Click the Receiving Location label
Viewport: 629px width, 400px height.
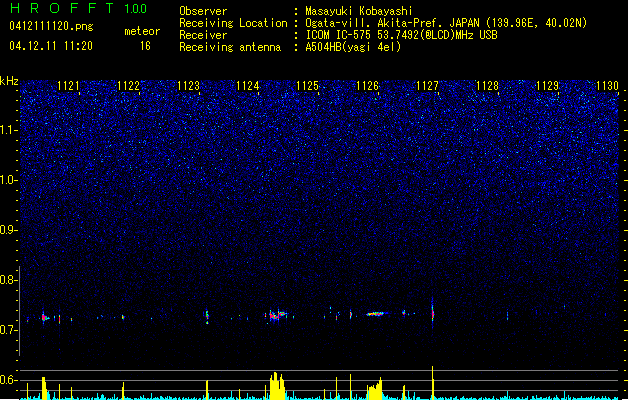[x=233, y=23]
